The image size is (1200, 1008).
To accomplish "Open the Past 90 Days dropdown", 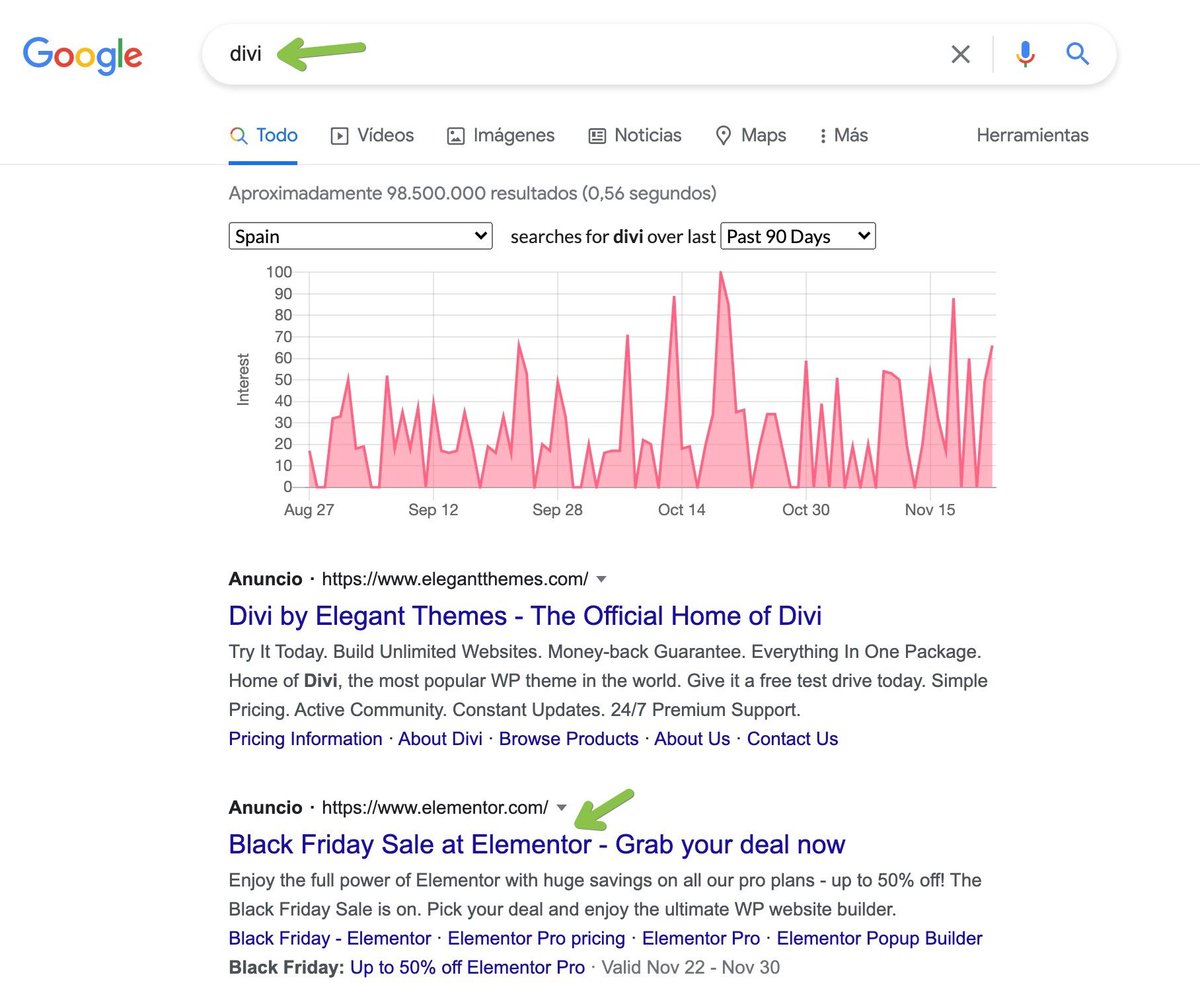I will coord(798,236).
